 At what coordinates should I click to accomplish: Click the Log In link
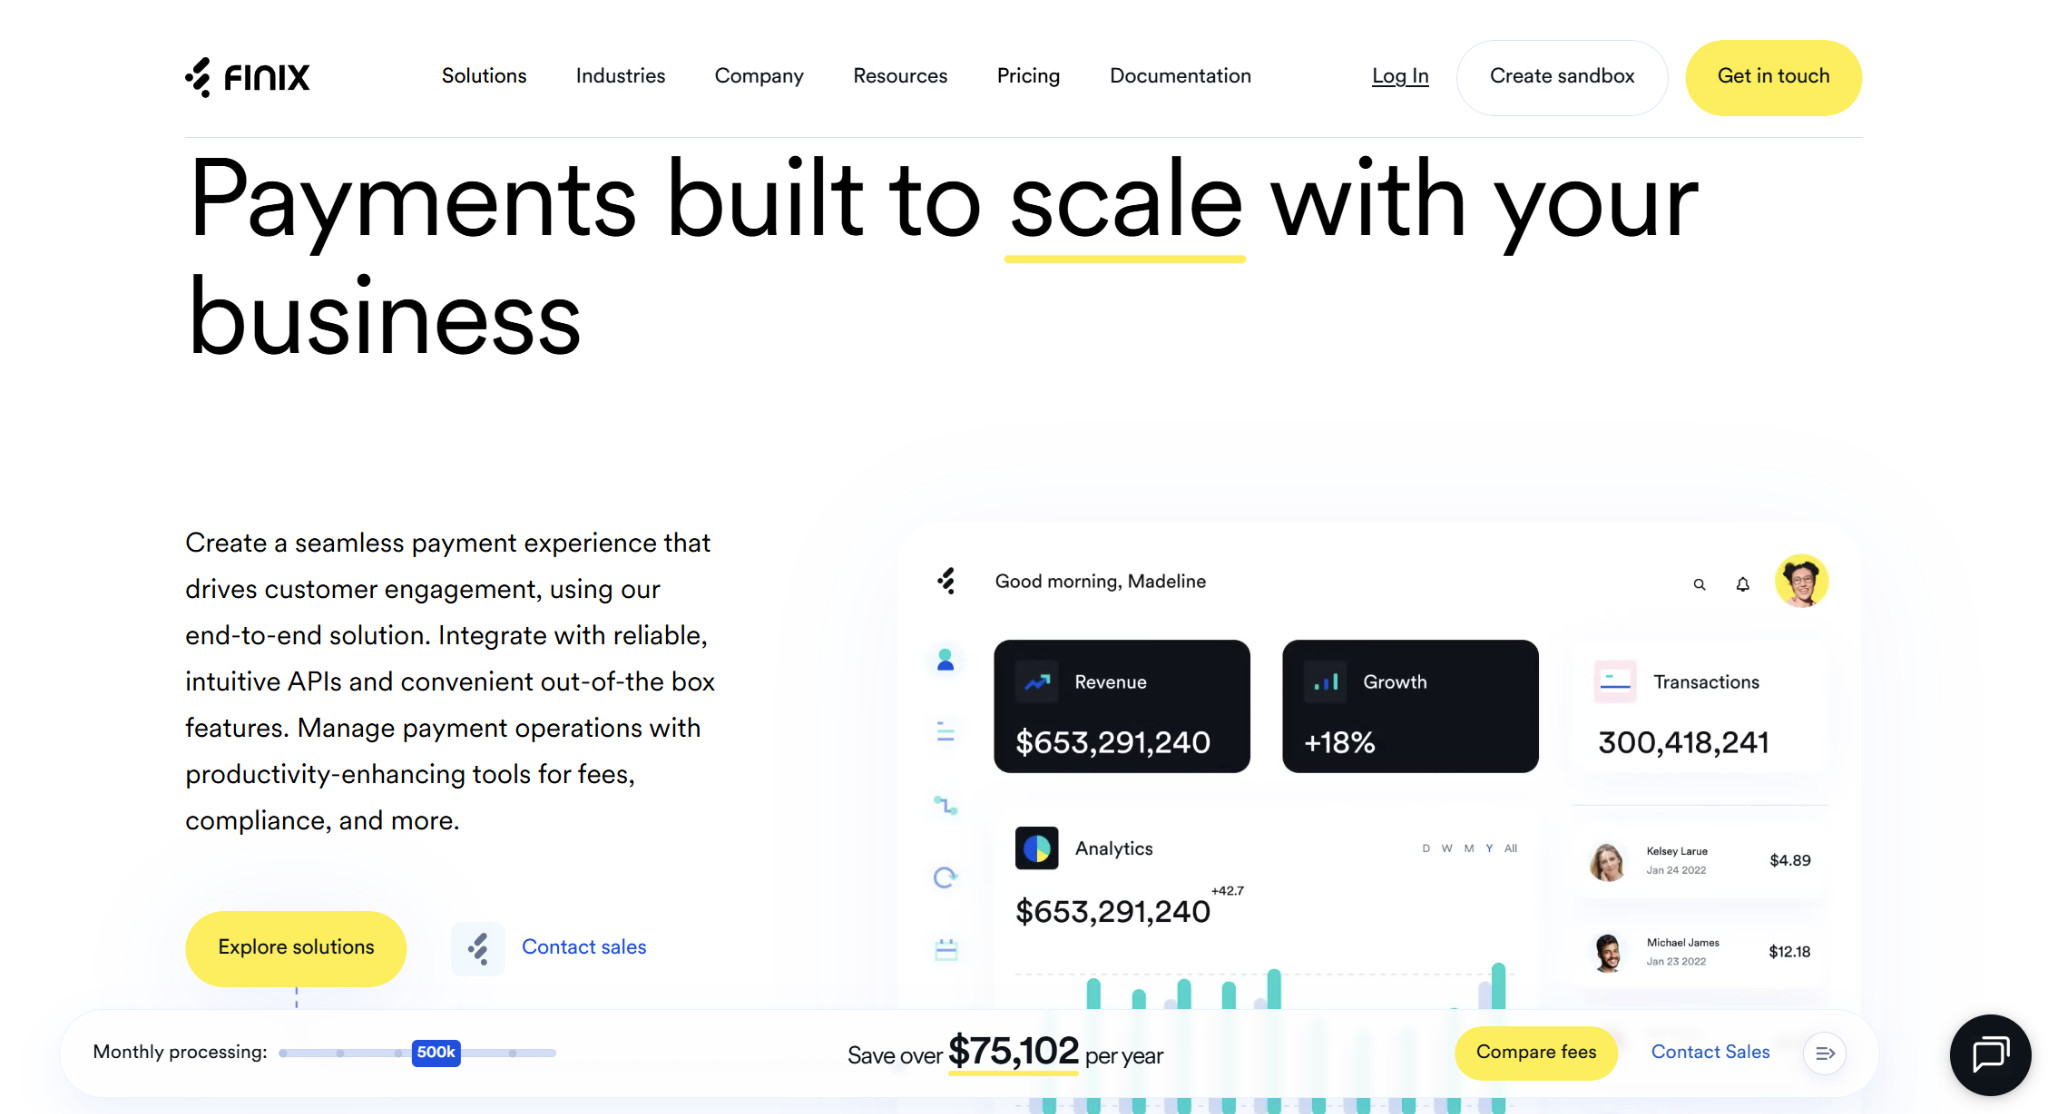(x=1400, y=76)
